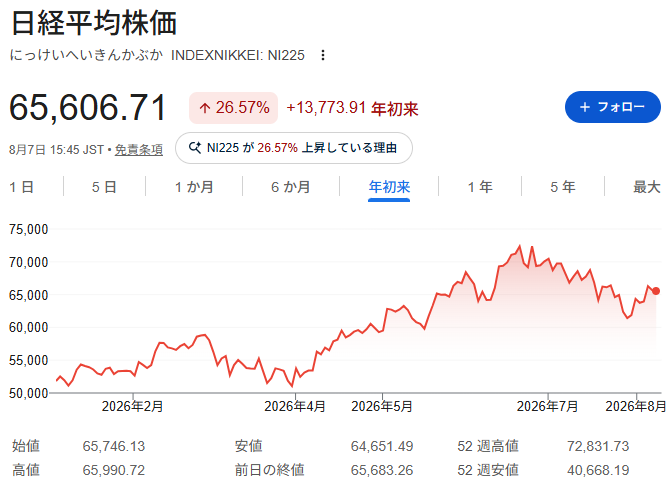Switch to 1か月 chart range

(x=194, y=187)
